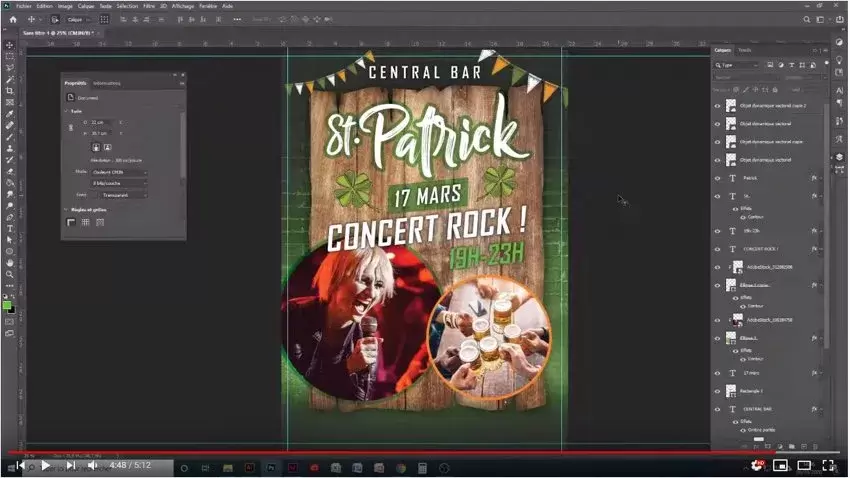Click the Learn lightbulb panel icon
The image size is (850, 478).
839,60
